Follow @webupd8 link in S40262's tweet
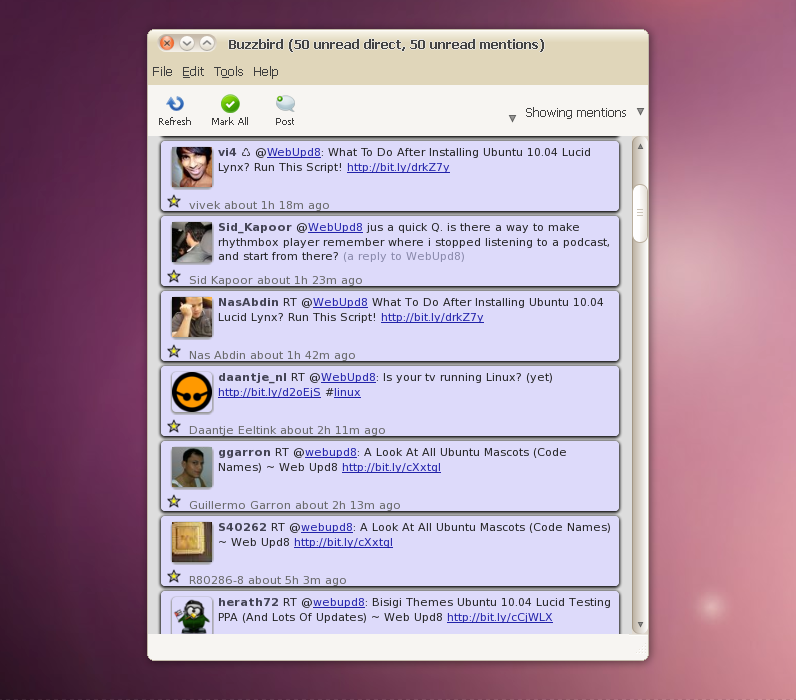 point(327,527)
